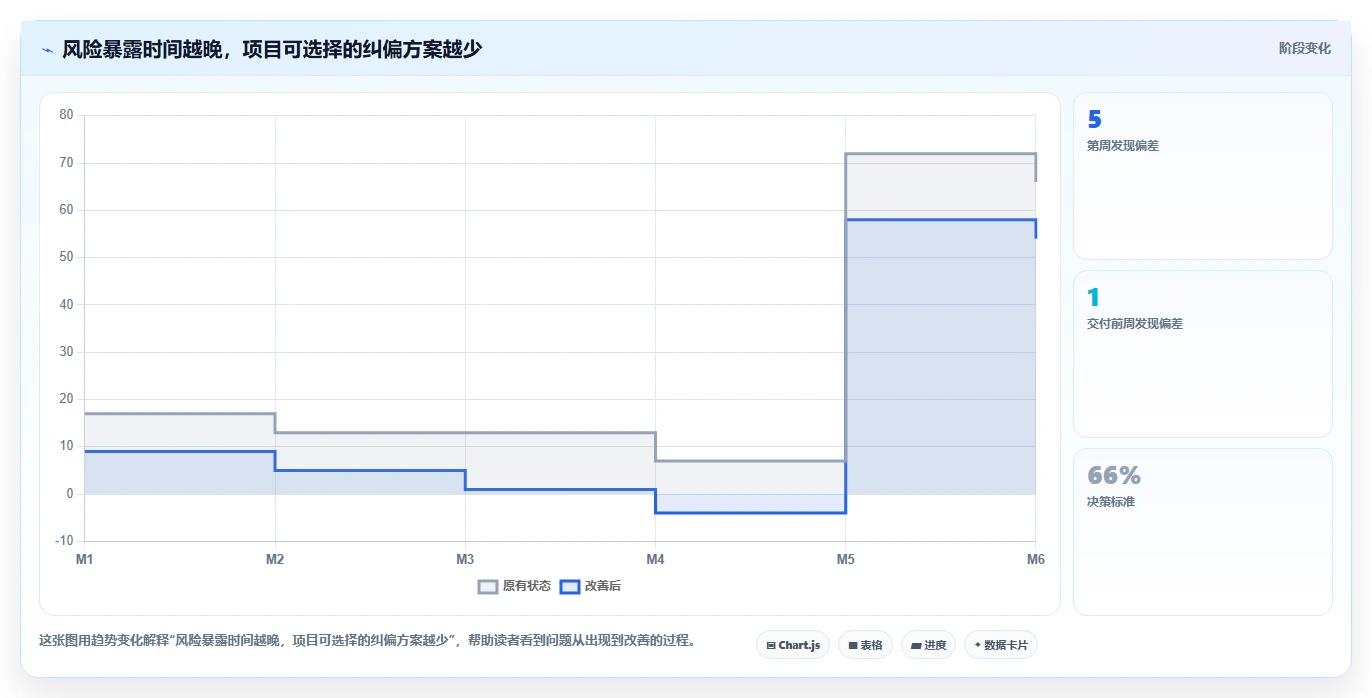Click the value 5 in first card

1094,120
